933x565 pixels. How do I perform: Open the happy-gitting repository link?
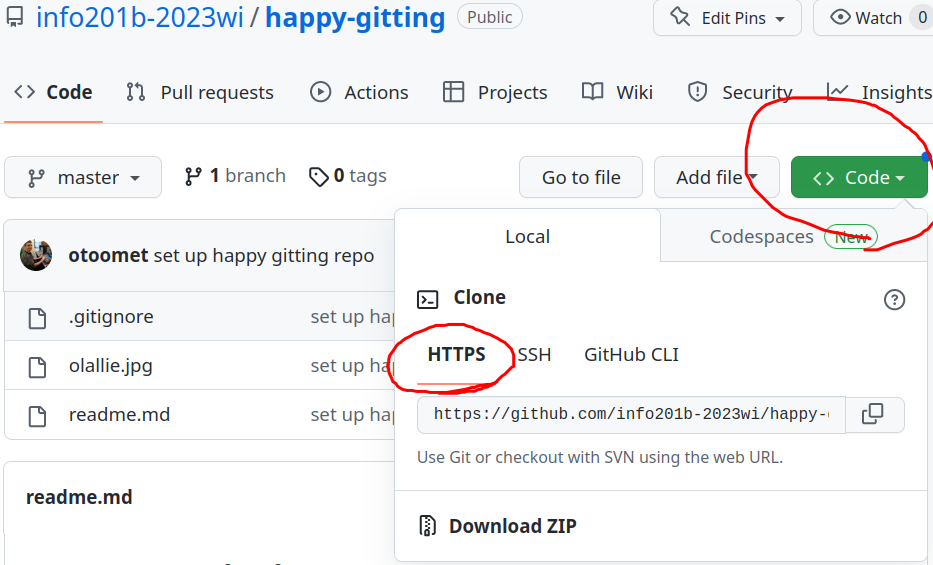coord(355,18)
